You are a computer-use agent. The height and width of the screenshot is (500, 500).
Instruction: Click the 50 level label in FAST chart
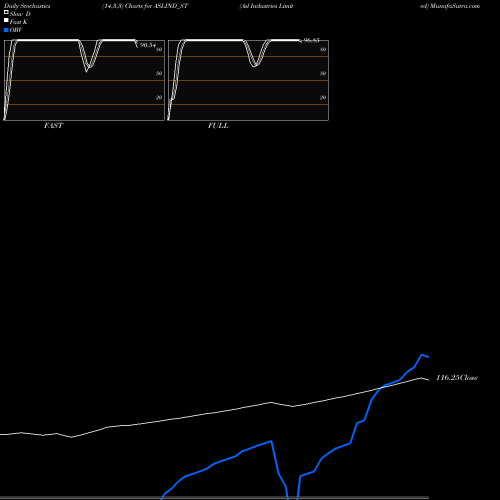(x=159, y=73)
